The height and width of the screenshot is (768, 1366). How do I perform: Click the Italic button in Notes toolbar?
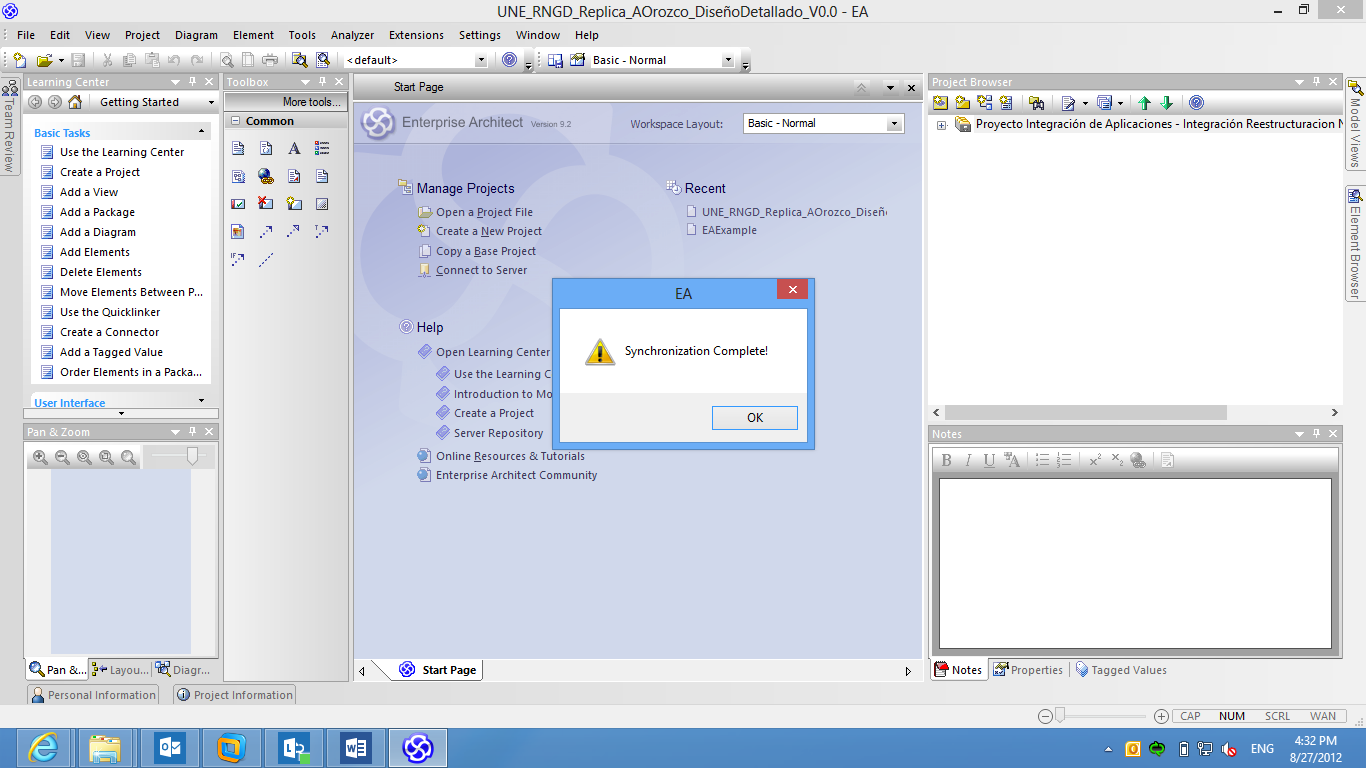coord(968,460)
